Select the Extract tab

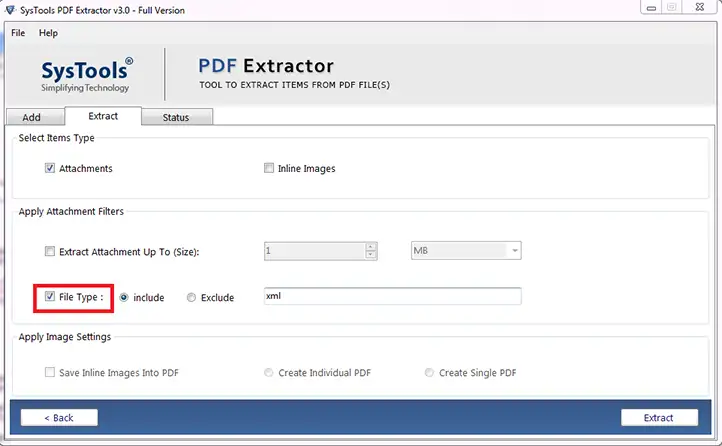pyautogui.click(x=103, y=116)
